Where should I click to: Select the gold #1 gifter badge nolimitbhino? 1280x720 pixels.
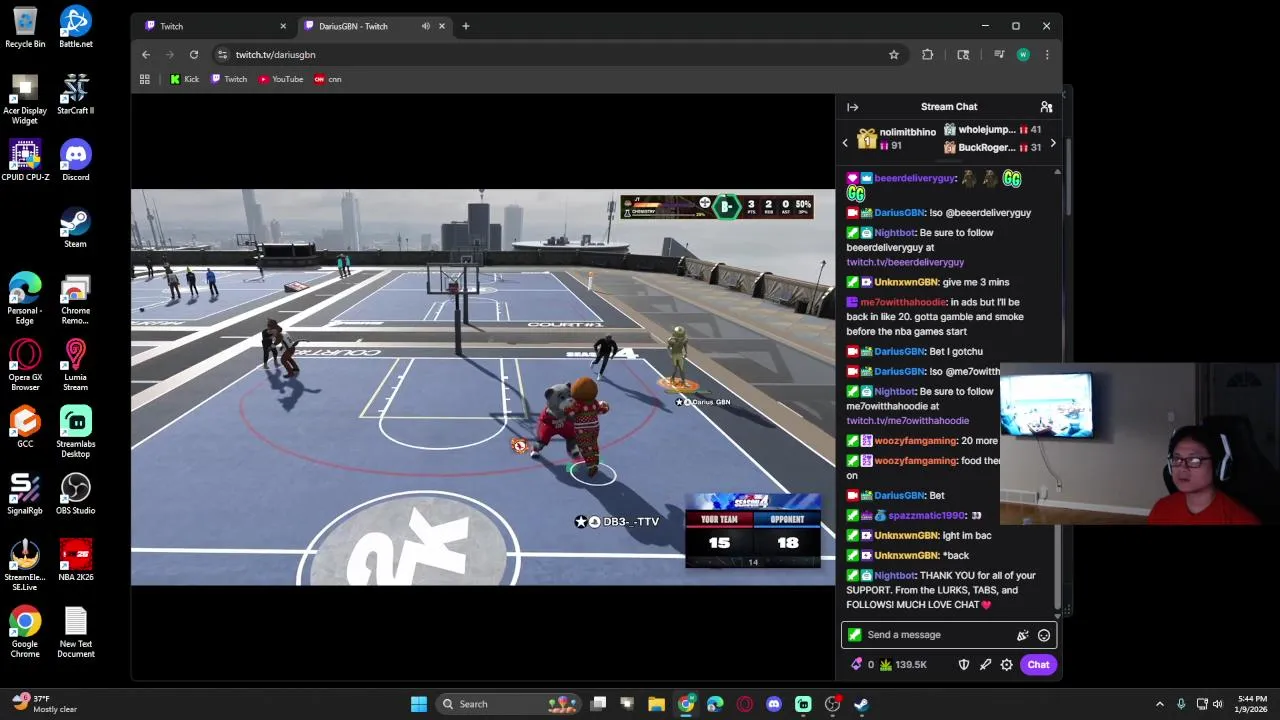(x=866, y=139)
